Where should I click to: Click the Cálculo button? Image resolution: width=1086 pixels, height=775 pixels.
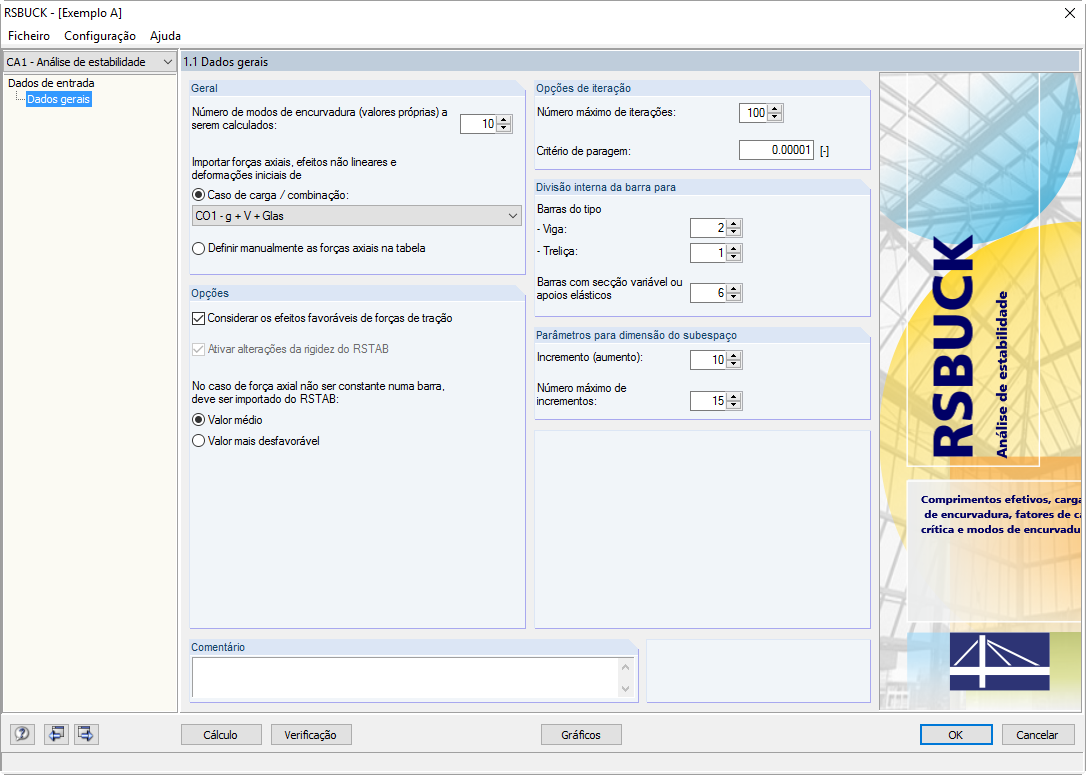click(221, 735)
